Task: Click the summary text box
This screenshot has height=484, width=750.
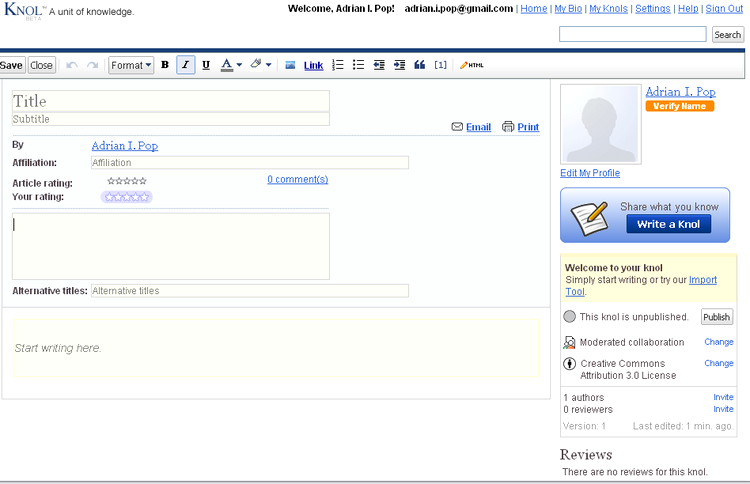Action: [x=171, y=246]
